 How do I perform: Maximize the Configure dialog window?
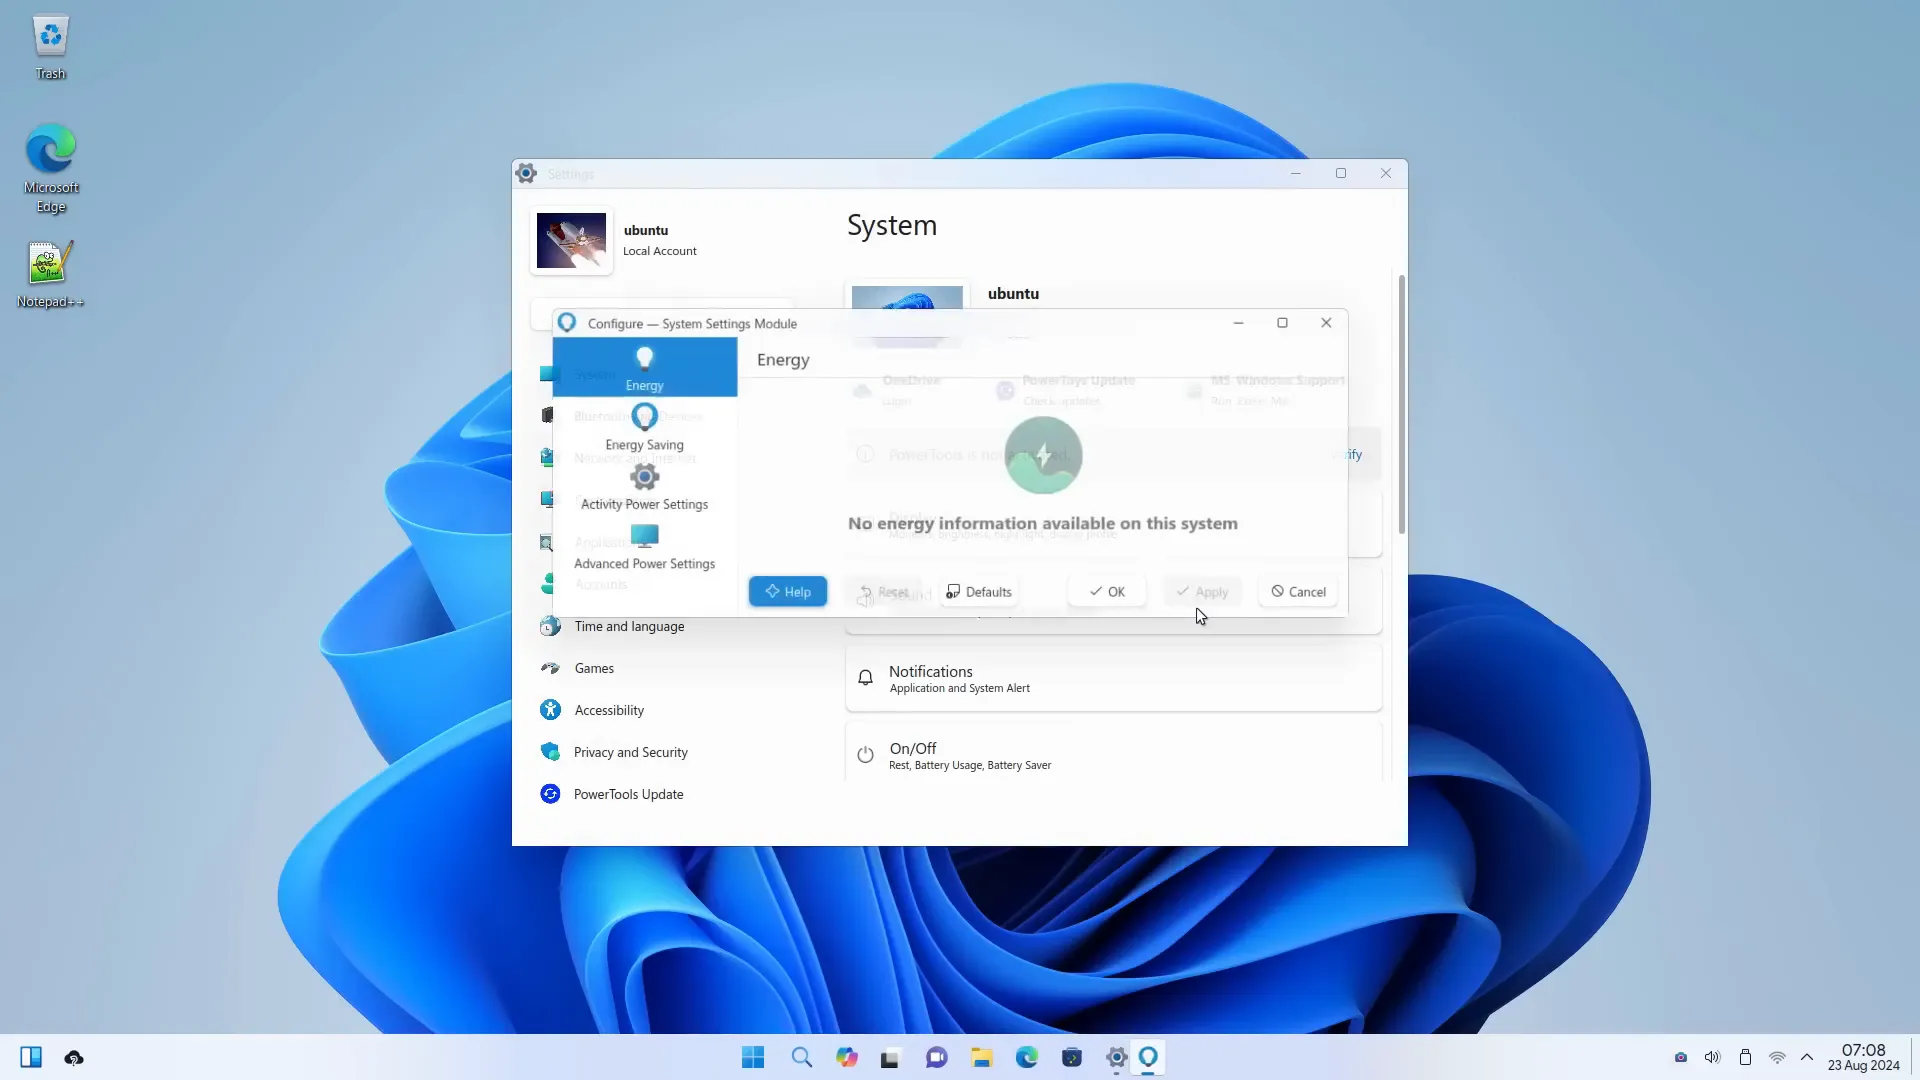point(1282,323)
